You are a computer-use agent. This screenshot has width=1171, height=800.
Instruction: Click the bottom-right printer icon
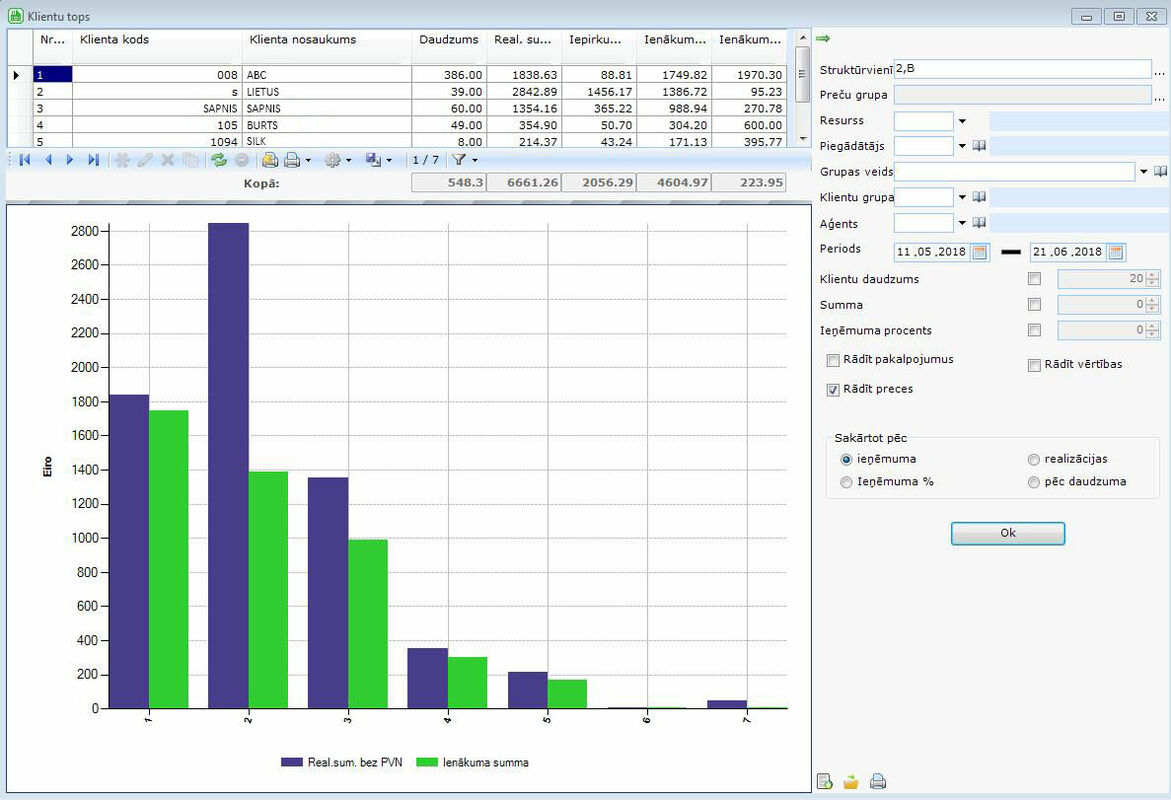coord(878,782)
